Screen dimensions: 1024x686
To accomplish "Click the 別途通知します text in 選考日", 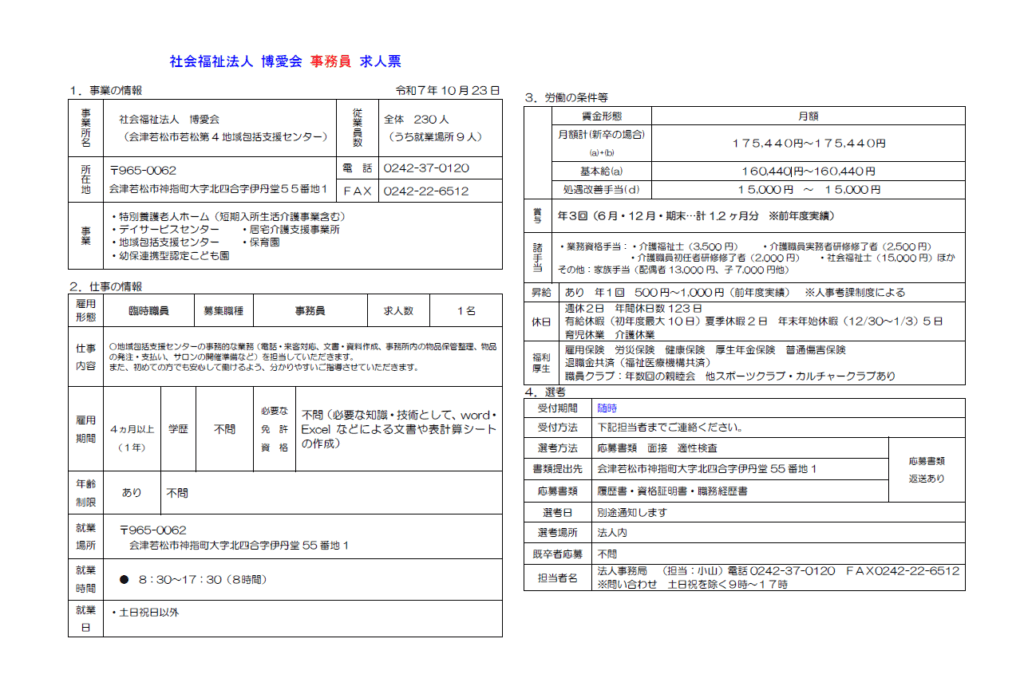I will click(x=631, y=512).
